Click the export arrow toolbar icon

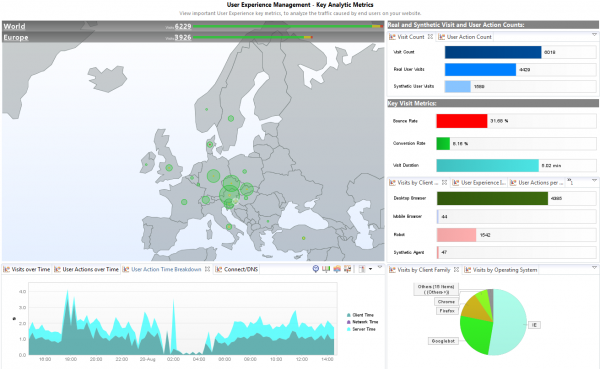tap(362, 269)
